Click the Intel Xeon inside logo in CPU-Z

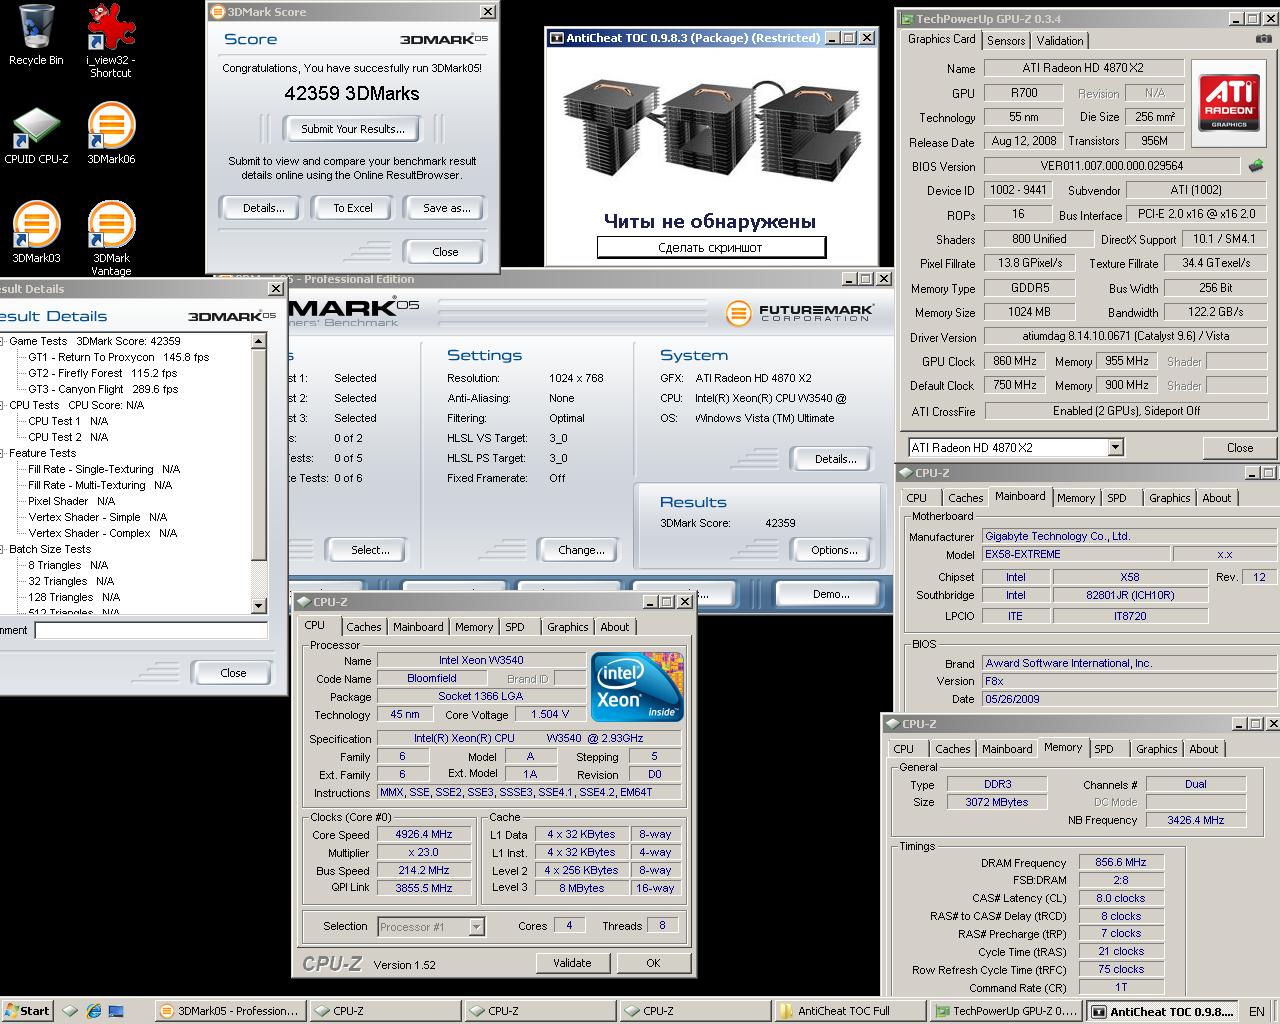(637, 686)
